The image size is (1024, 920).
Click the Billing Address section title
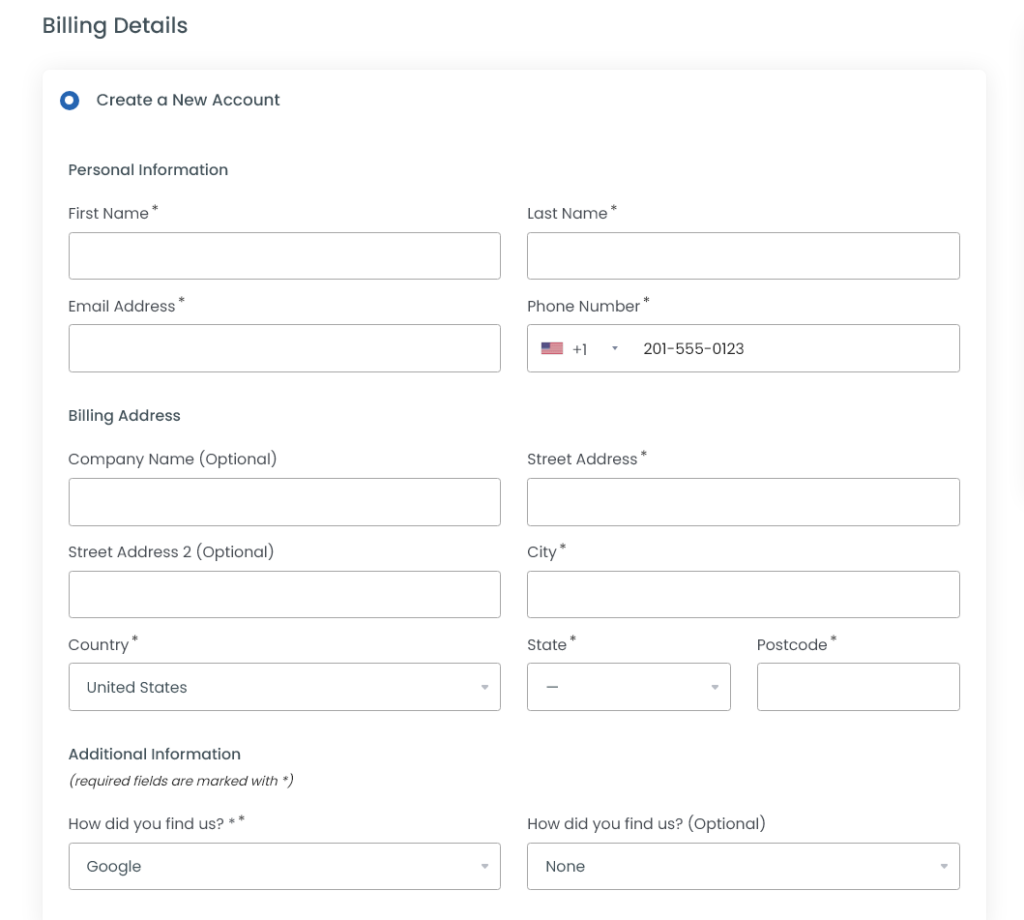point(124,416)
